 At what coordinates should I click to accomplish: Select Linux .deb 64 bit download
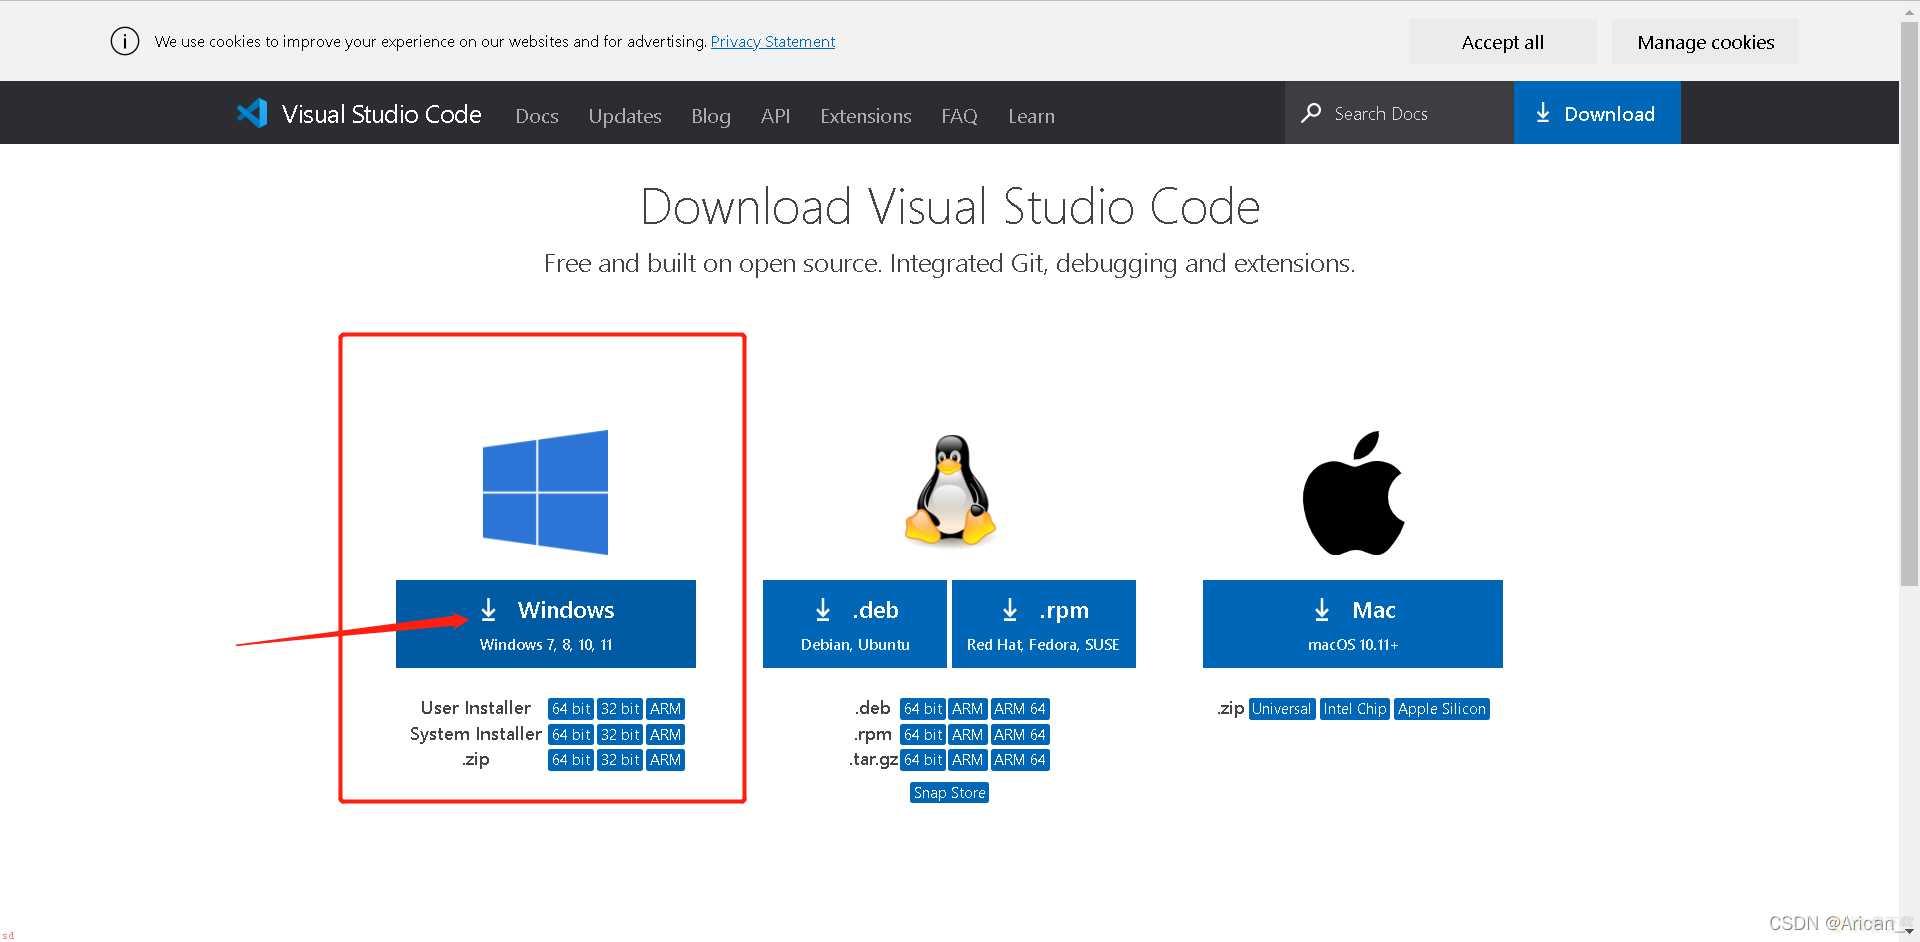pos(923,709)
